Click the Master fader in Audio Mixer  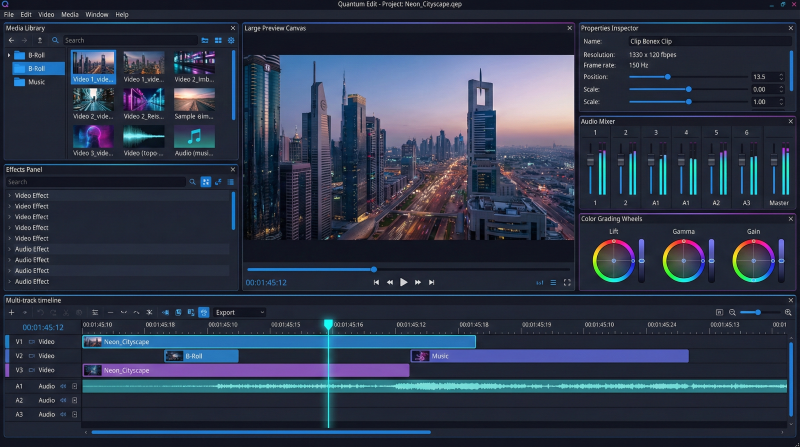774,161
